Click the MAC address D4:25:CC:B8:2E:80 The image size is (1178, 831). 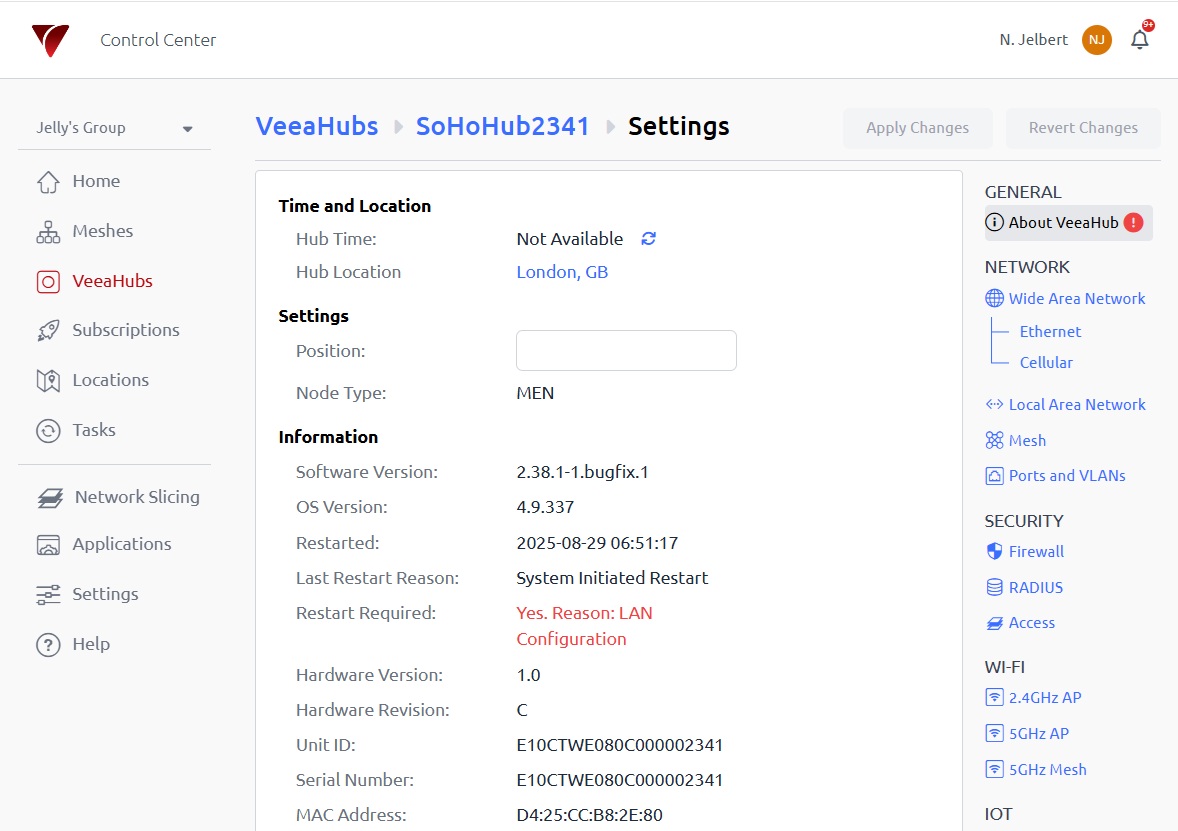click(589, 814)
